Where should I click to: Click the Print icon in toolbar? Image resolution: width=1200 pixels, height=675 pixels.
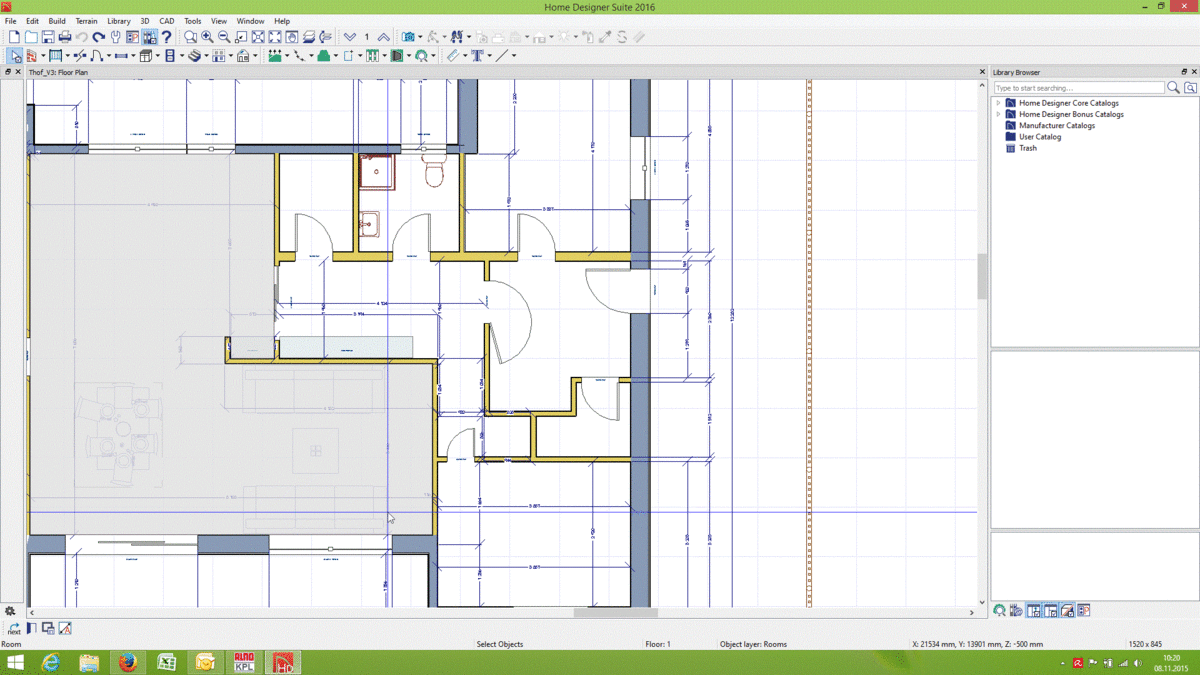coord(65,37)
